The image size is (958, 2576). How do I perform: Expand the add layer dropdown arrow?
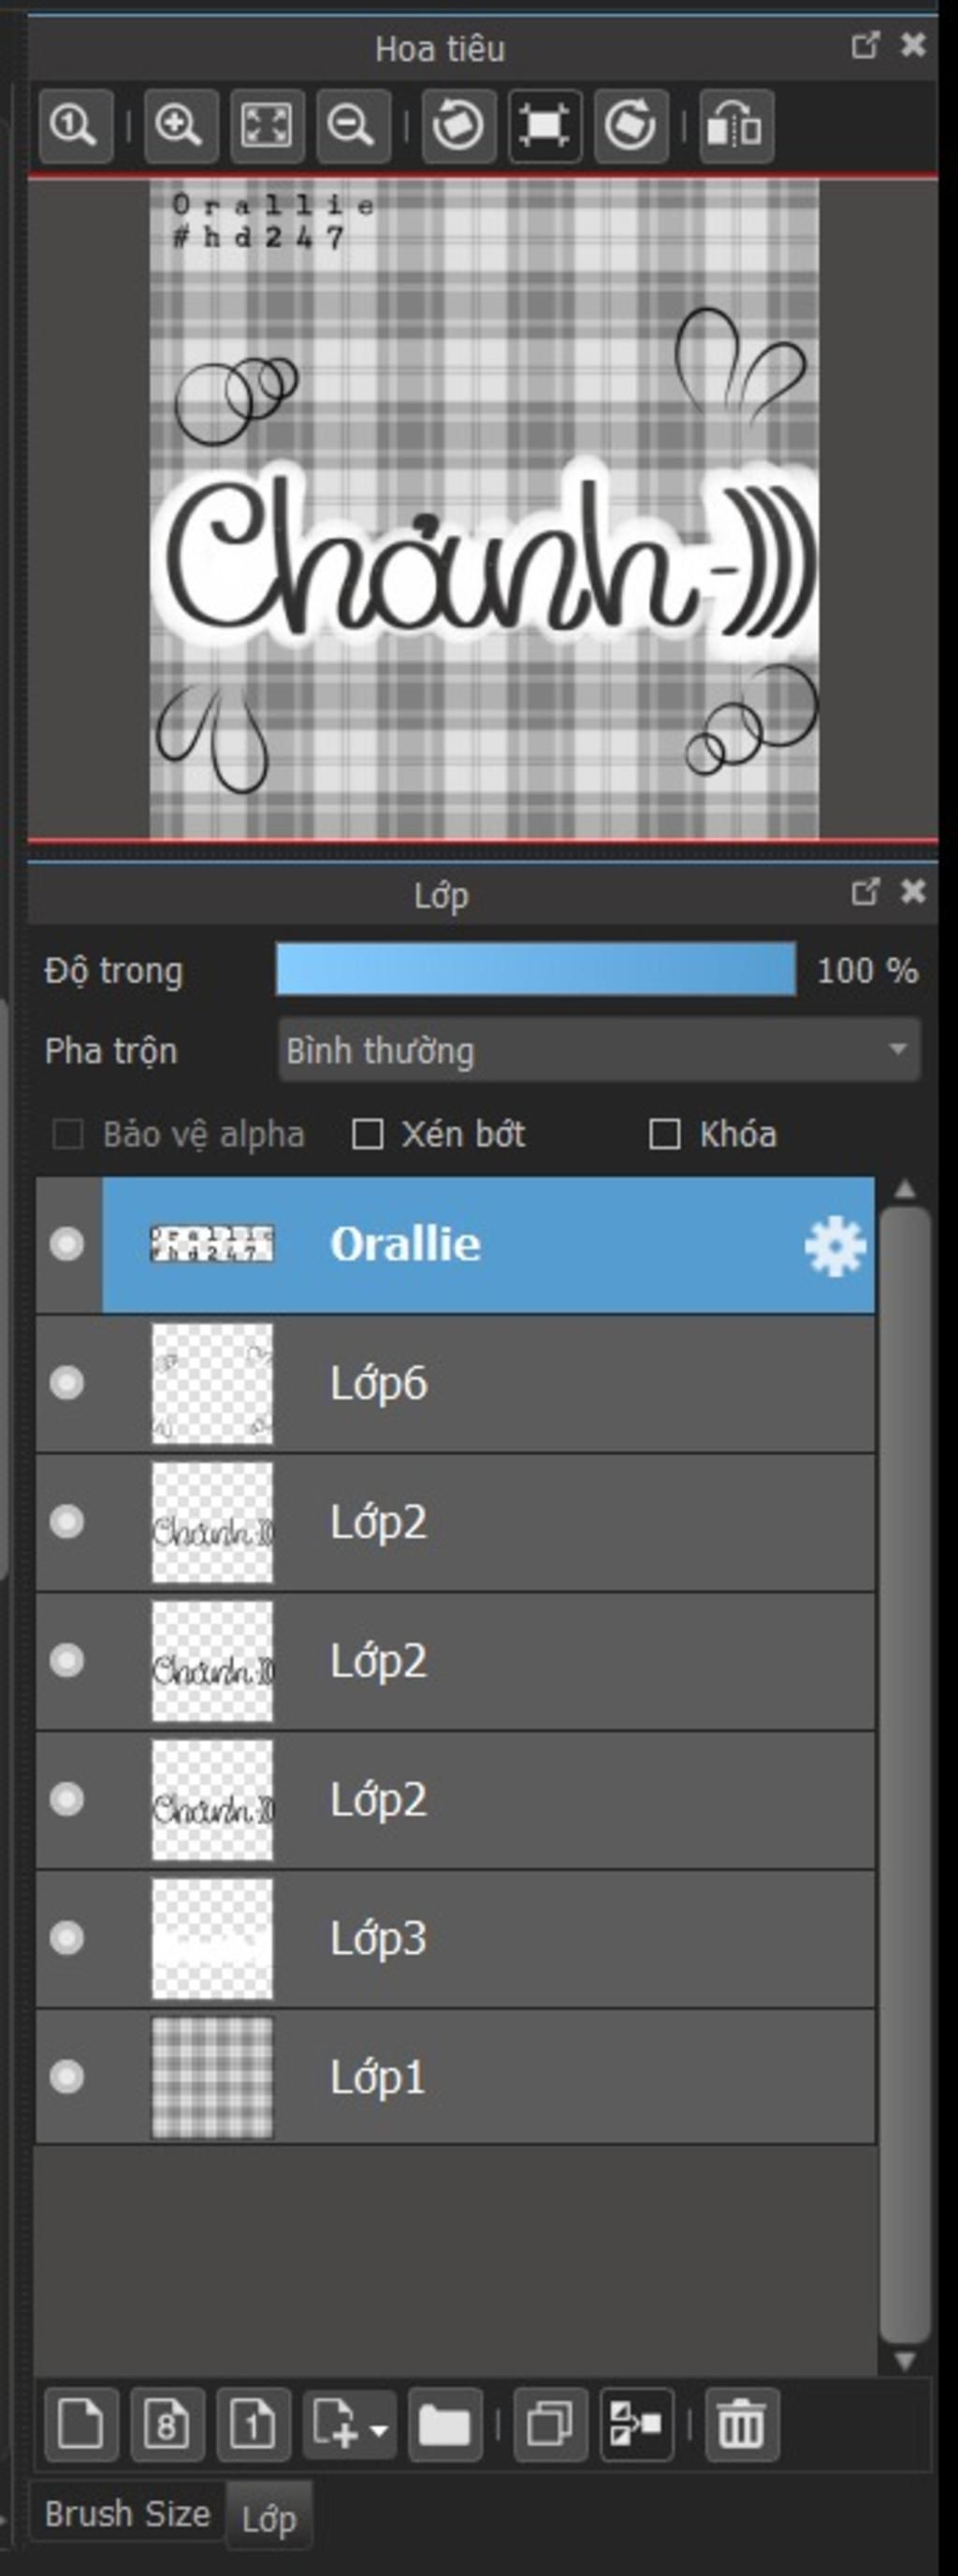380,2428
